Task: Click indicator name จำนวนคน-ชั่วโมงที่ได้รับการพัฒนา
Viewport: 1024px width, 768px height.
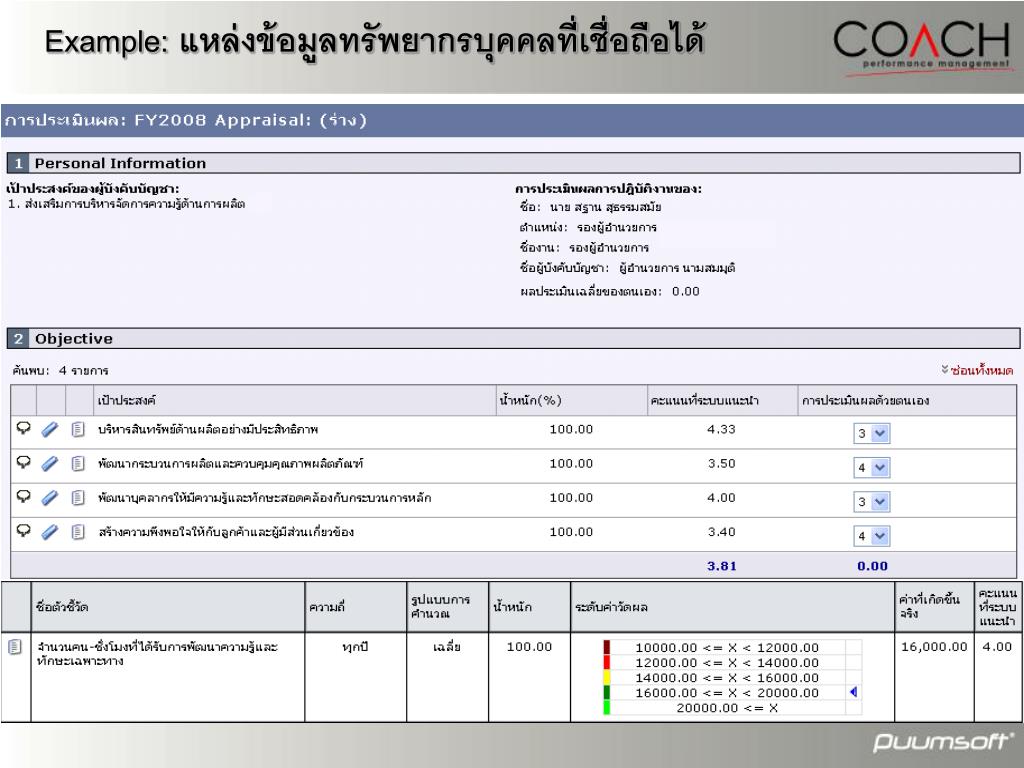Action: tap(157, 654)
